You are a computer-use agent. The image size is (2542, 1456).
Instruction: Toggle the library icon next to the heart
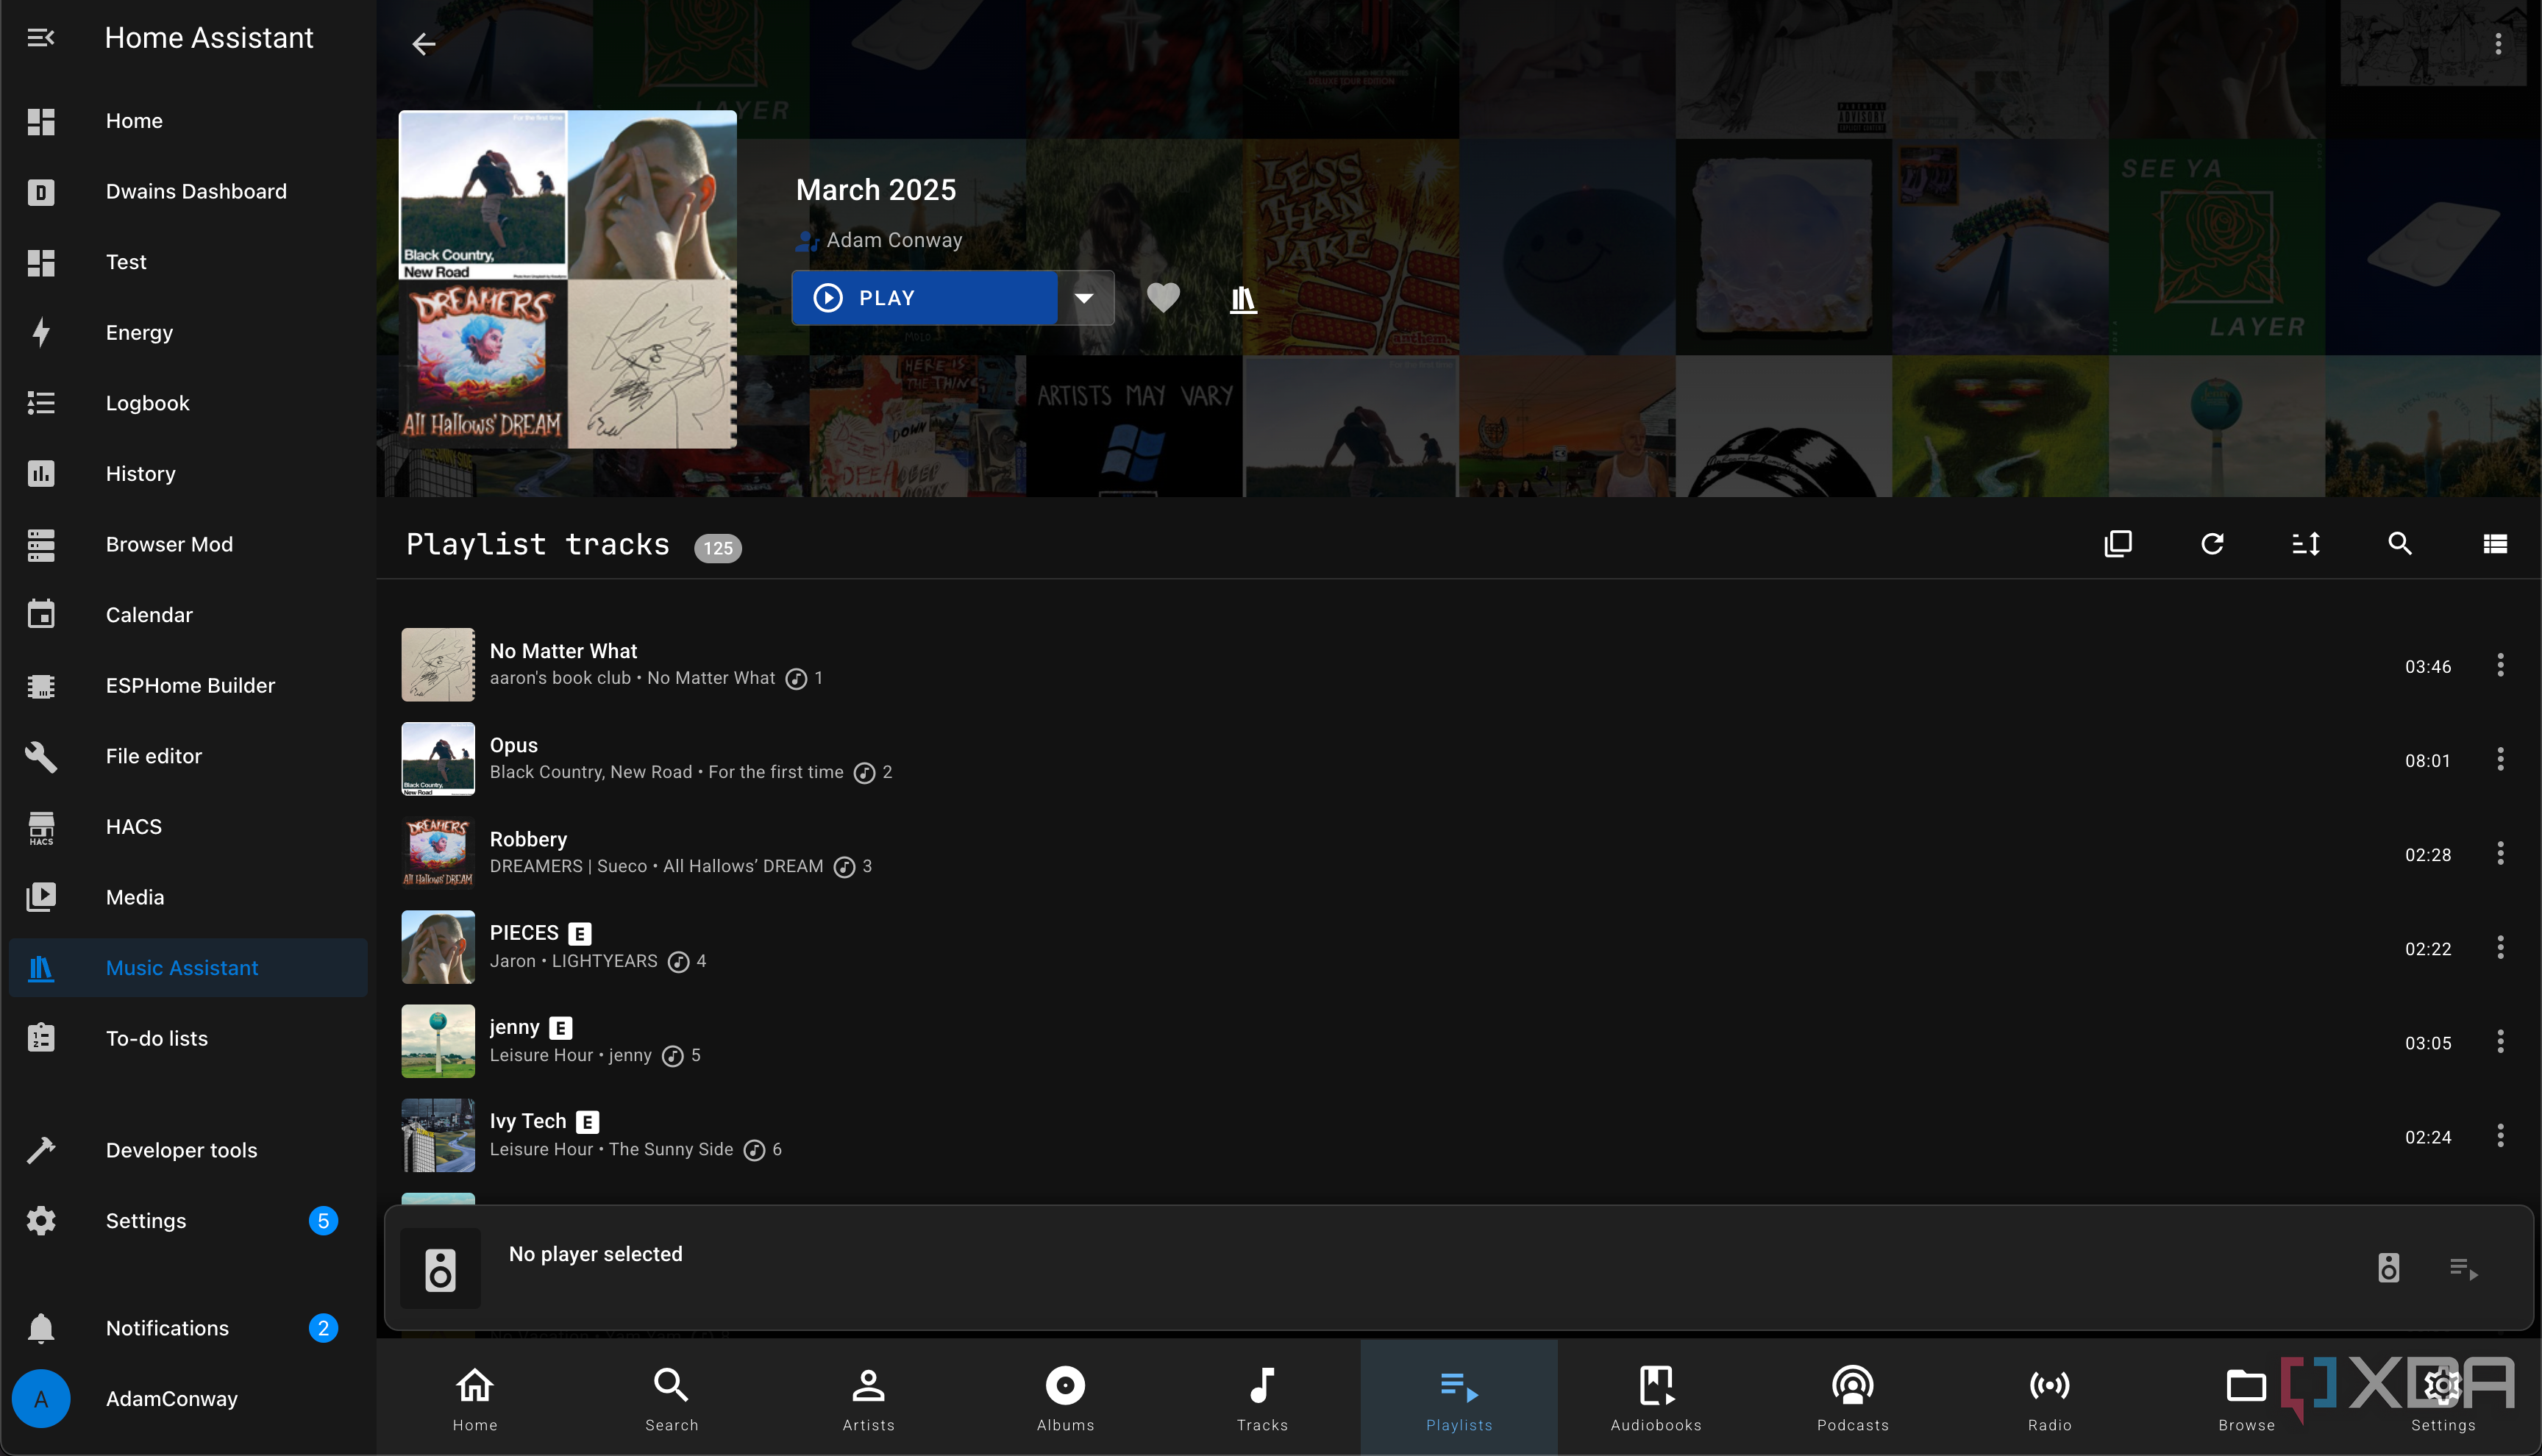1243,298
